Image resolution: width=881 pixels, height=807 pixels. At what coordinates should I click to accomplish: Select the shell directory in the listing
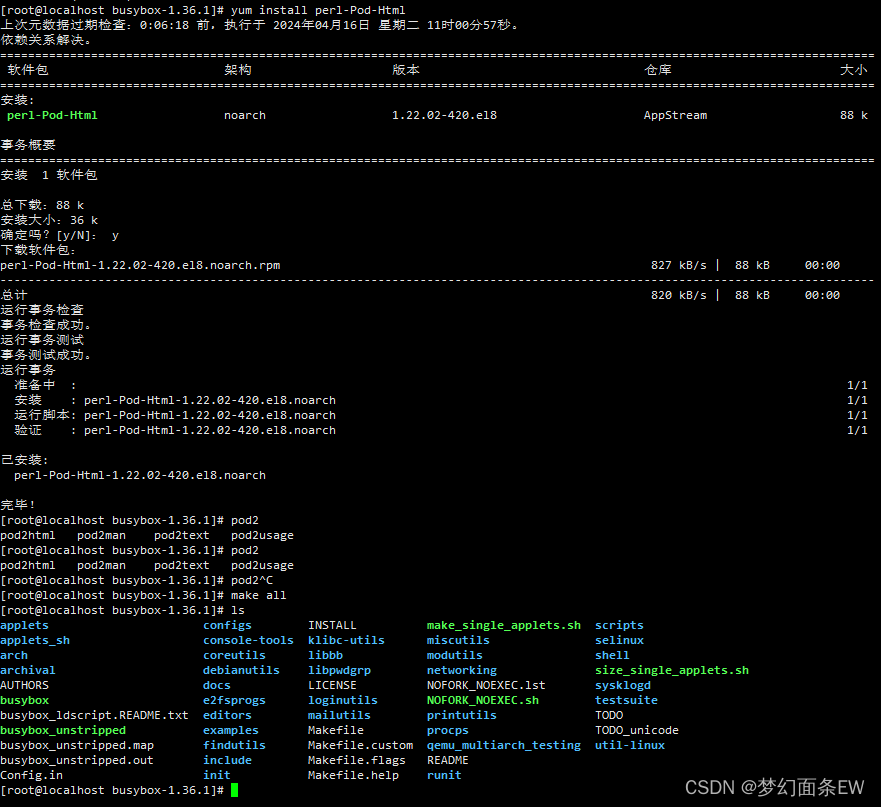pos(612,654)
